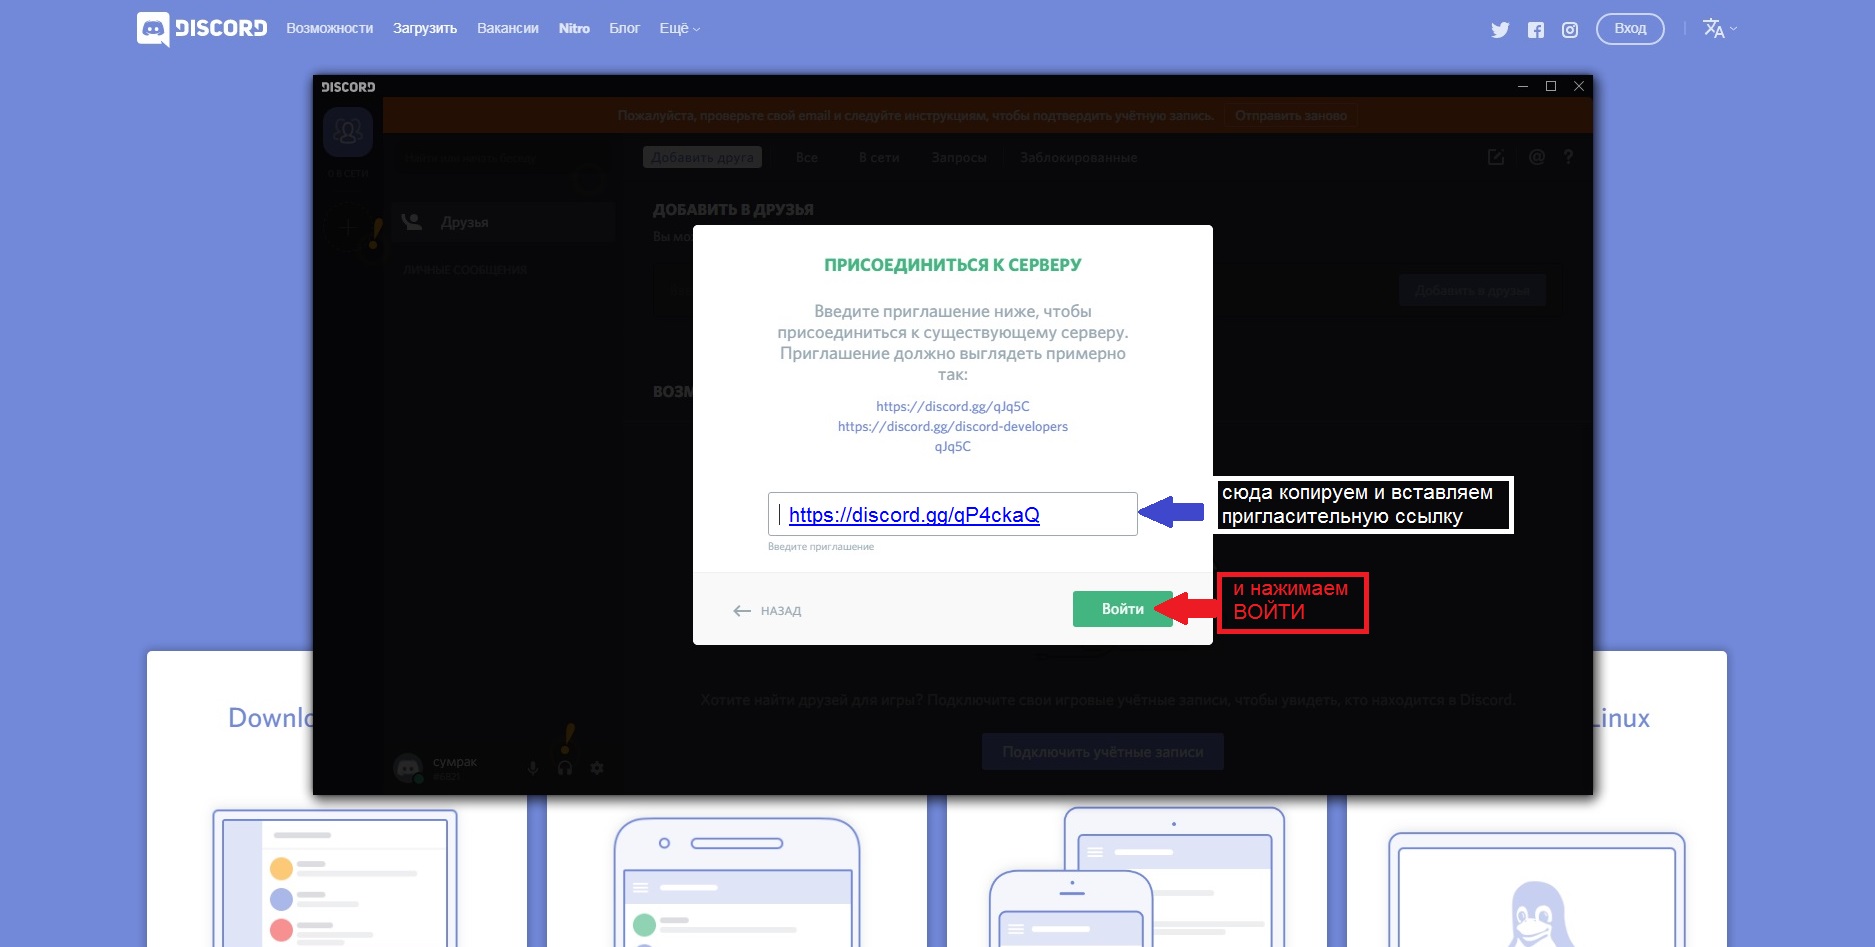Switch to the Все friends tab

click(x=807, y=157)
